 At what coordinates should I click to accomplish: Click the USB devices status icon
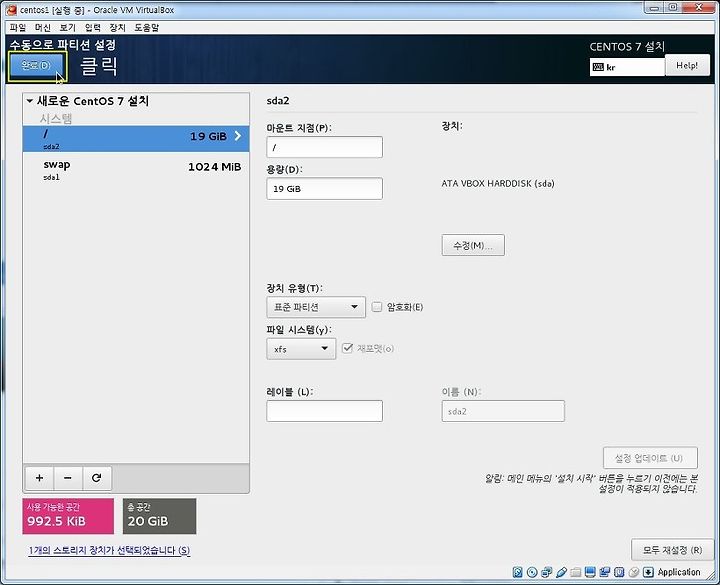[561, 572]
